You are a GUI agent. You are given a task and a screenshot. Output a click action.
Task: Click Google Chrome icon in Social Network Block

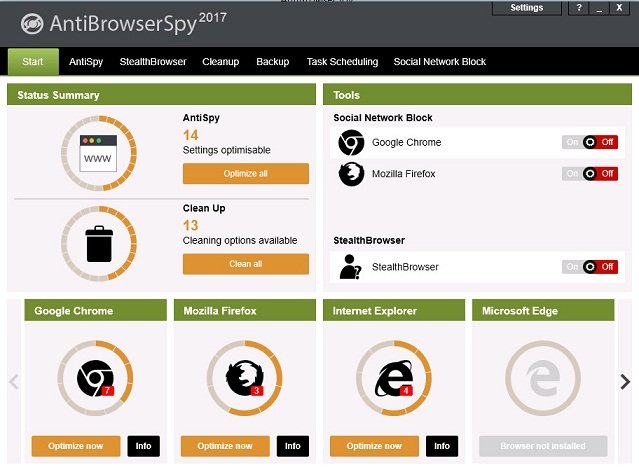[x=351, y=143]
